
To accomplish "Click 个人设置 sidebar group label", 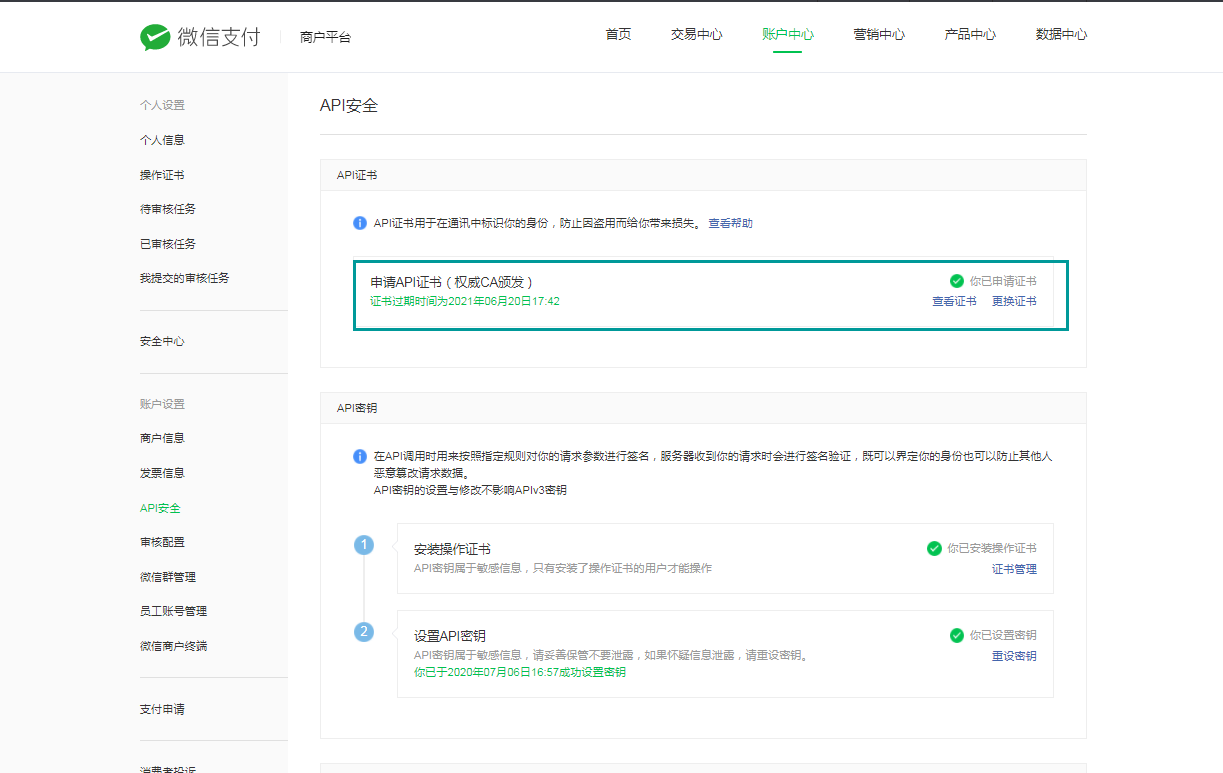I will coord(162,105).
